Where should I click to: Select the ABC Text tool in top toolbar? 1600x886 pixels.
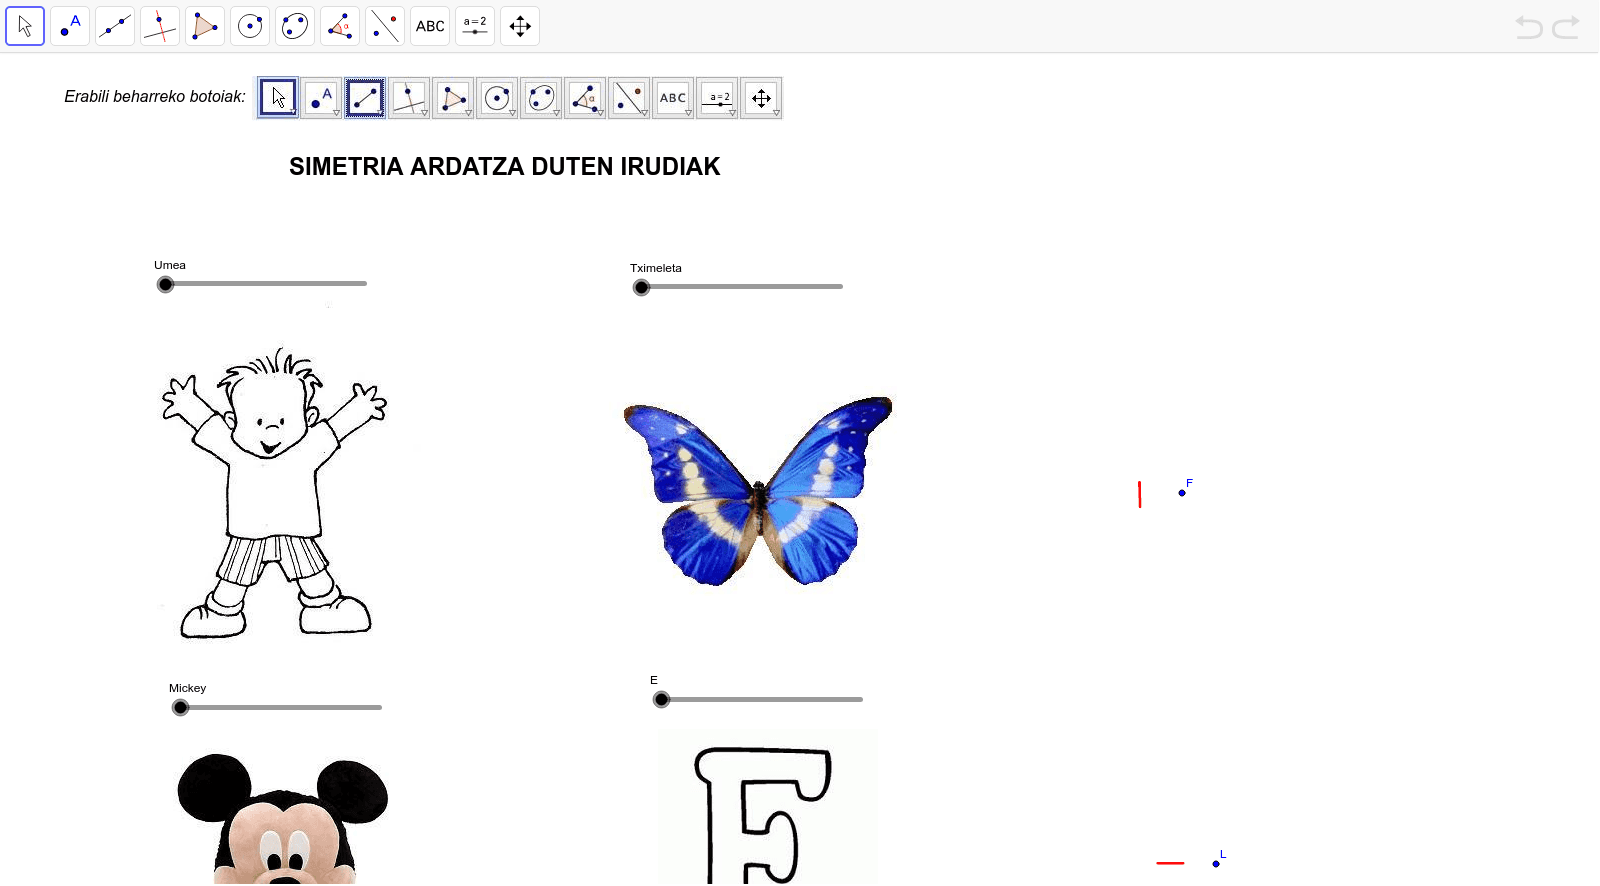tap(430, 26)
